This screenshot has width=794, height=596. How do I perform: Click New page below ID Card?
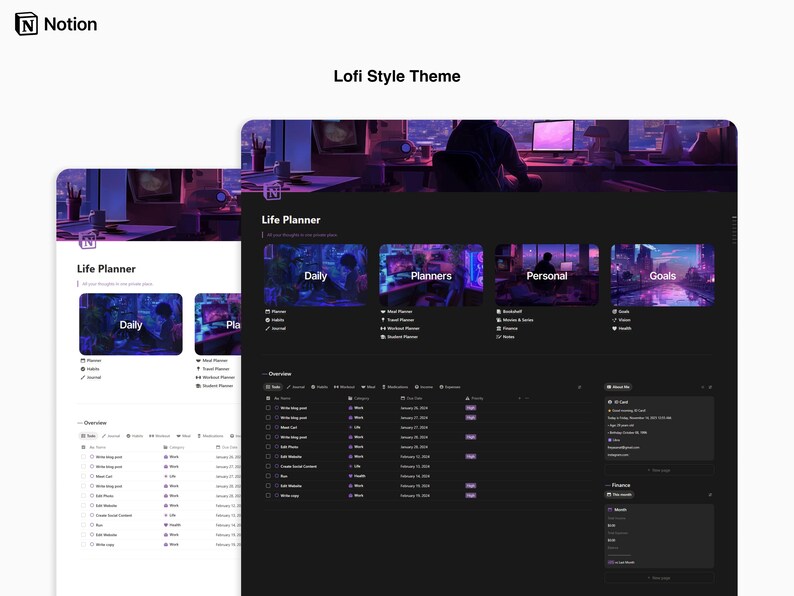click(x=659, y=470)
